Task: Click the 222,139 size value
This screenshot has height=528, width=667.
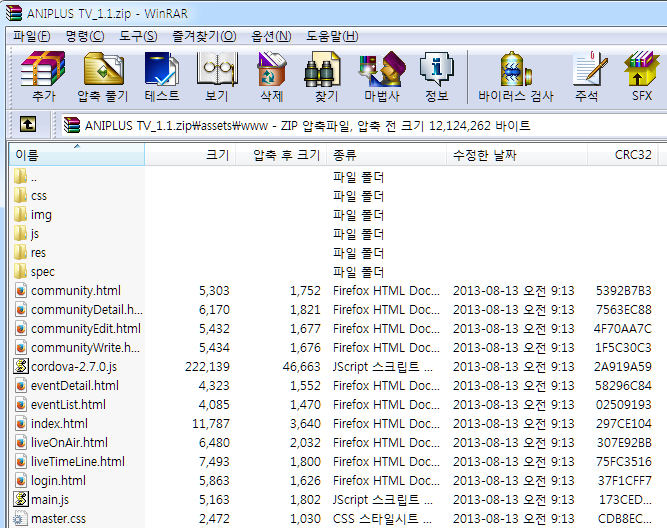Action: point(207,366)
